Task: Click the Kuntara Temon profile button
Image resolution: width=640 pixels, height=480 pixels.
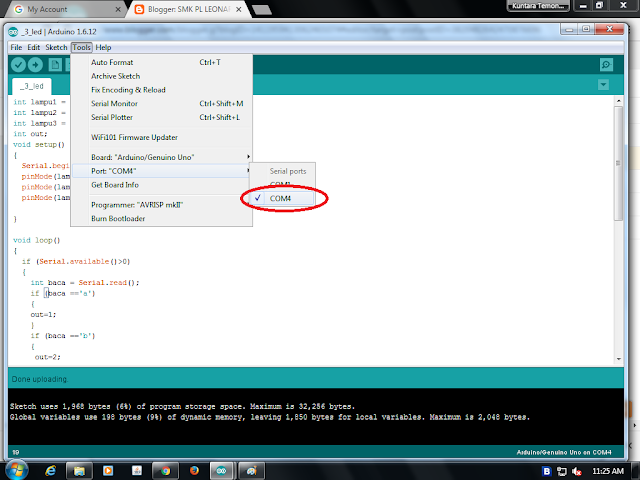Action: [538, 6]
